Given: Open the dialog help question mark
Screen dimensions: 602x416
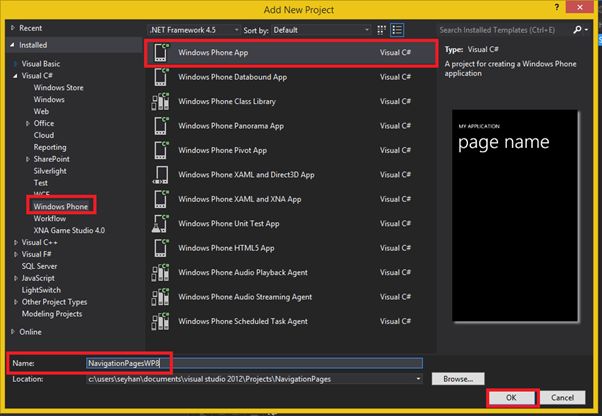Looking at the screenshot, I should 557,7.
